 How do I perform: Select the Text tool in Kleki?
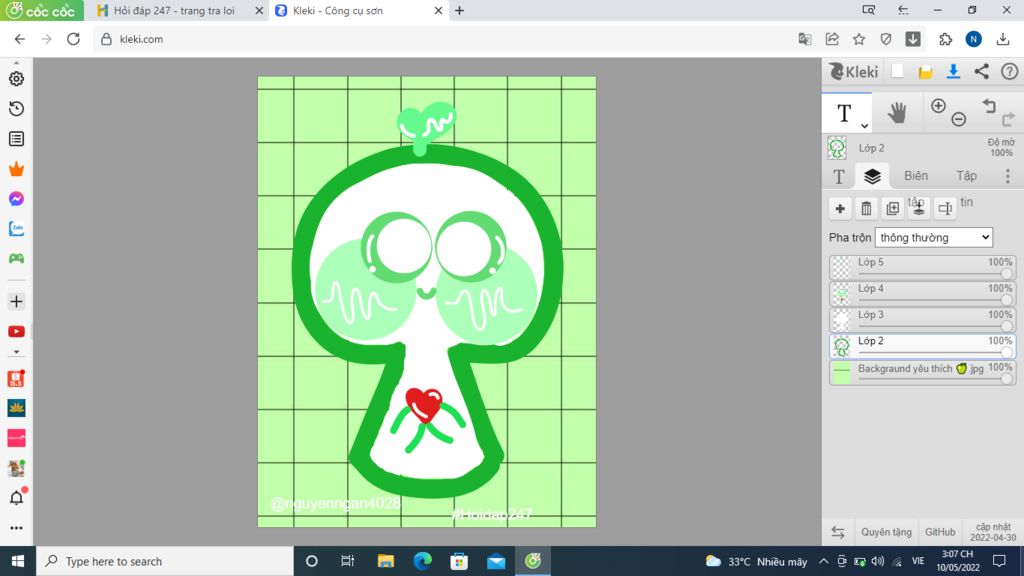pyautogui.click(x=844, y=113)
